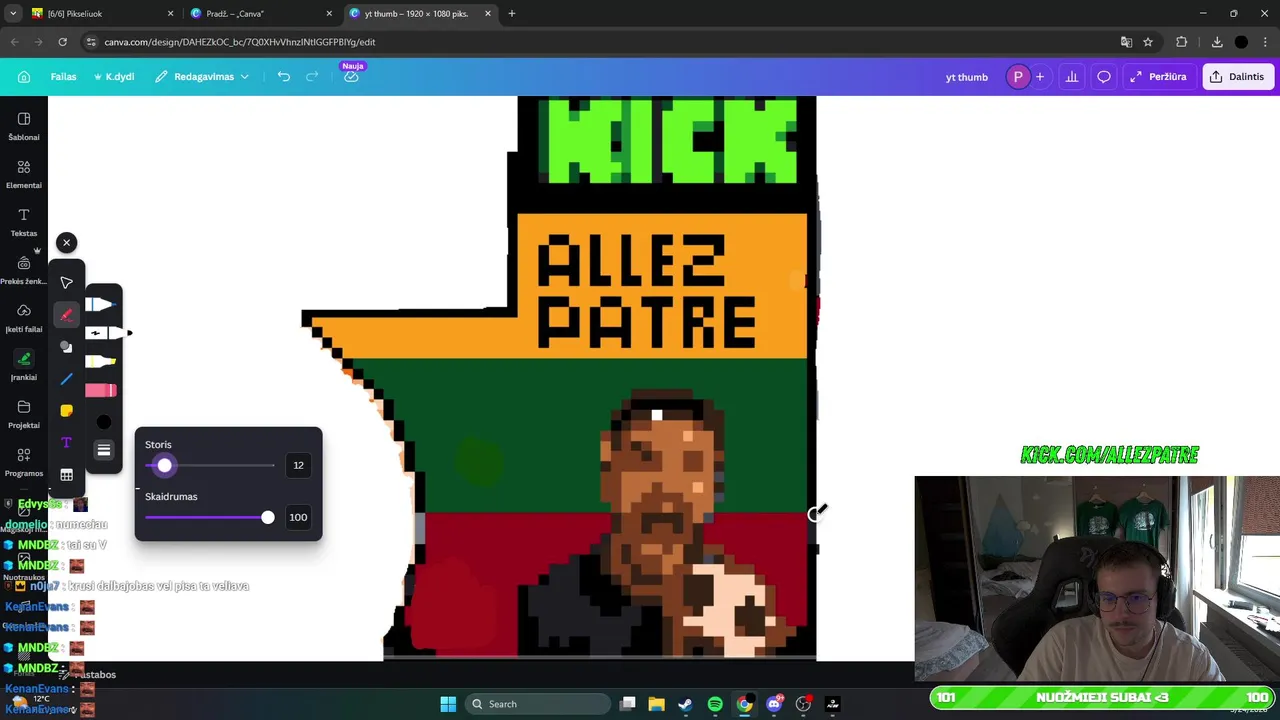1280x720 pixels.
Task: Expand the browser tab search dropdown
Action: pyautogui.click(x=13, y=14)
